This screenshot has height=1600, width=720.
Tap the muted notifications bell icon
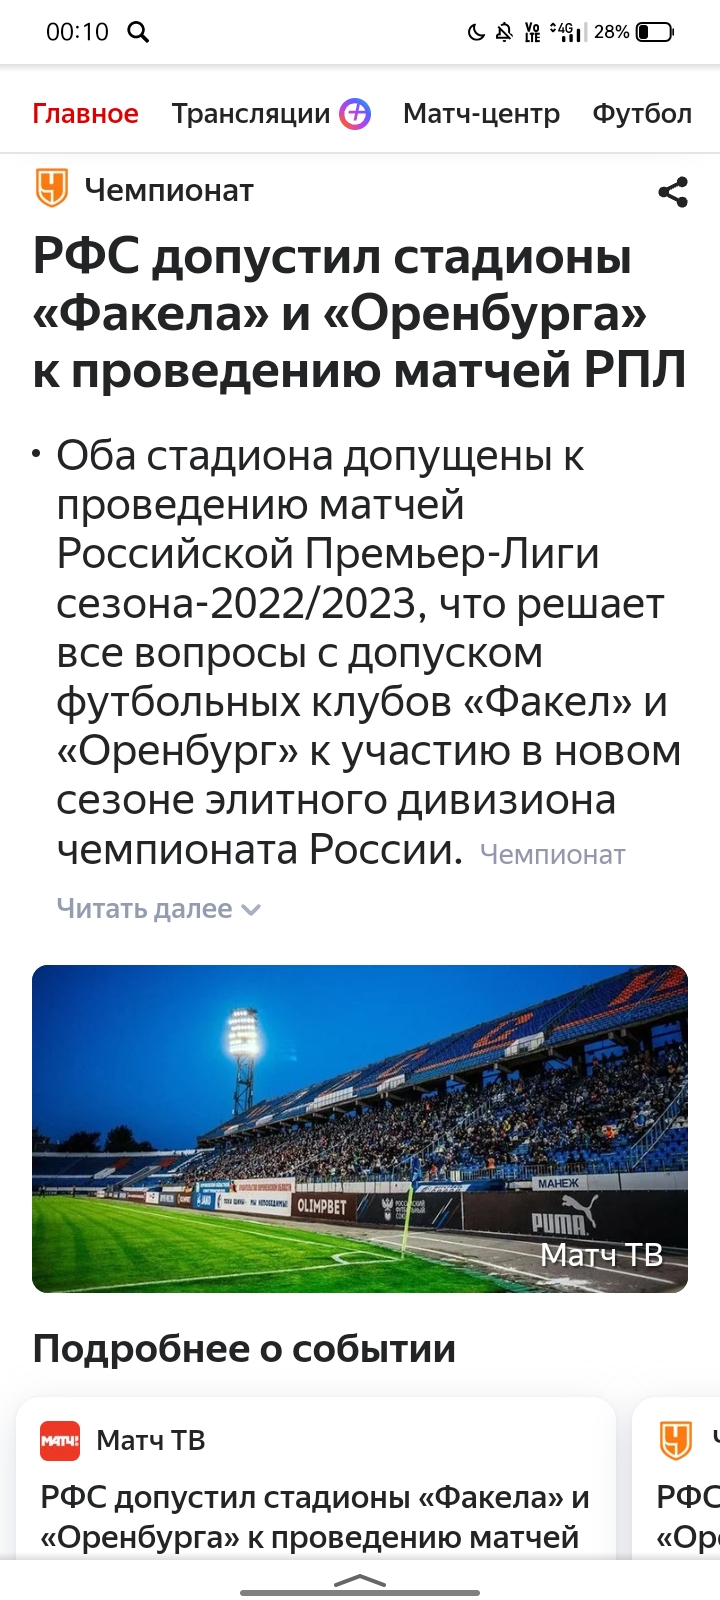coord(504,32)
